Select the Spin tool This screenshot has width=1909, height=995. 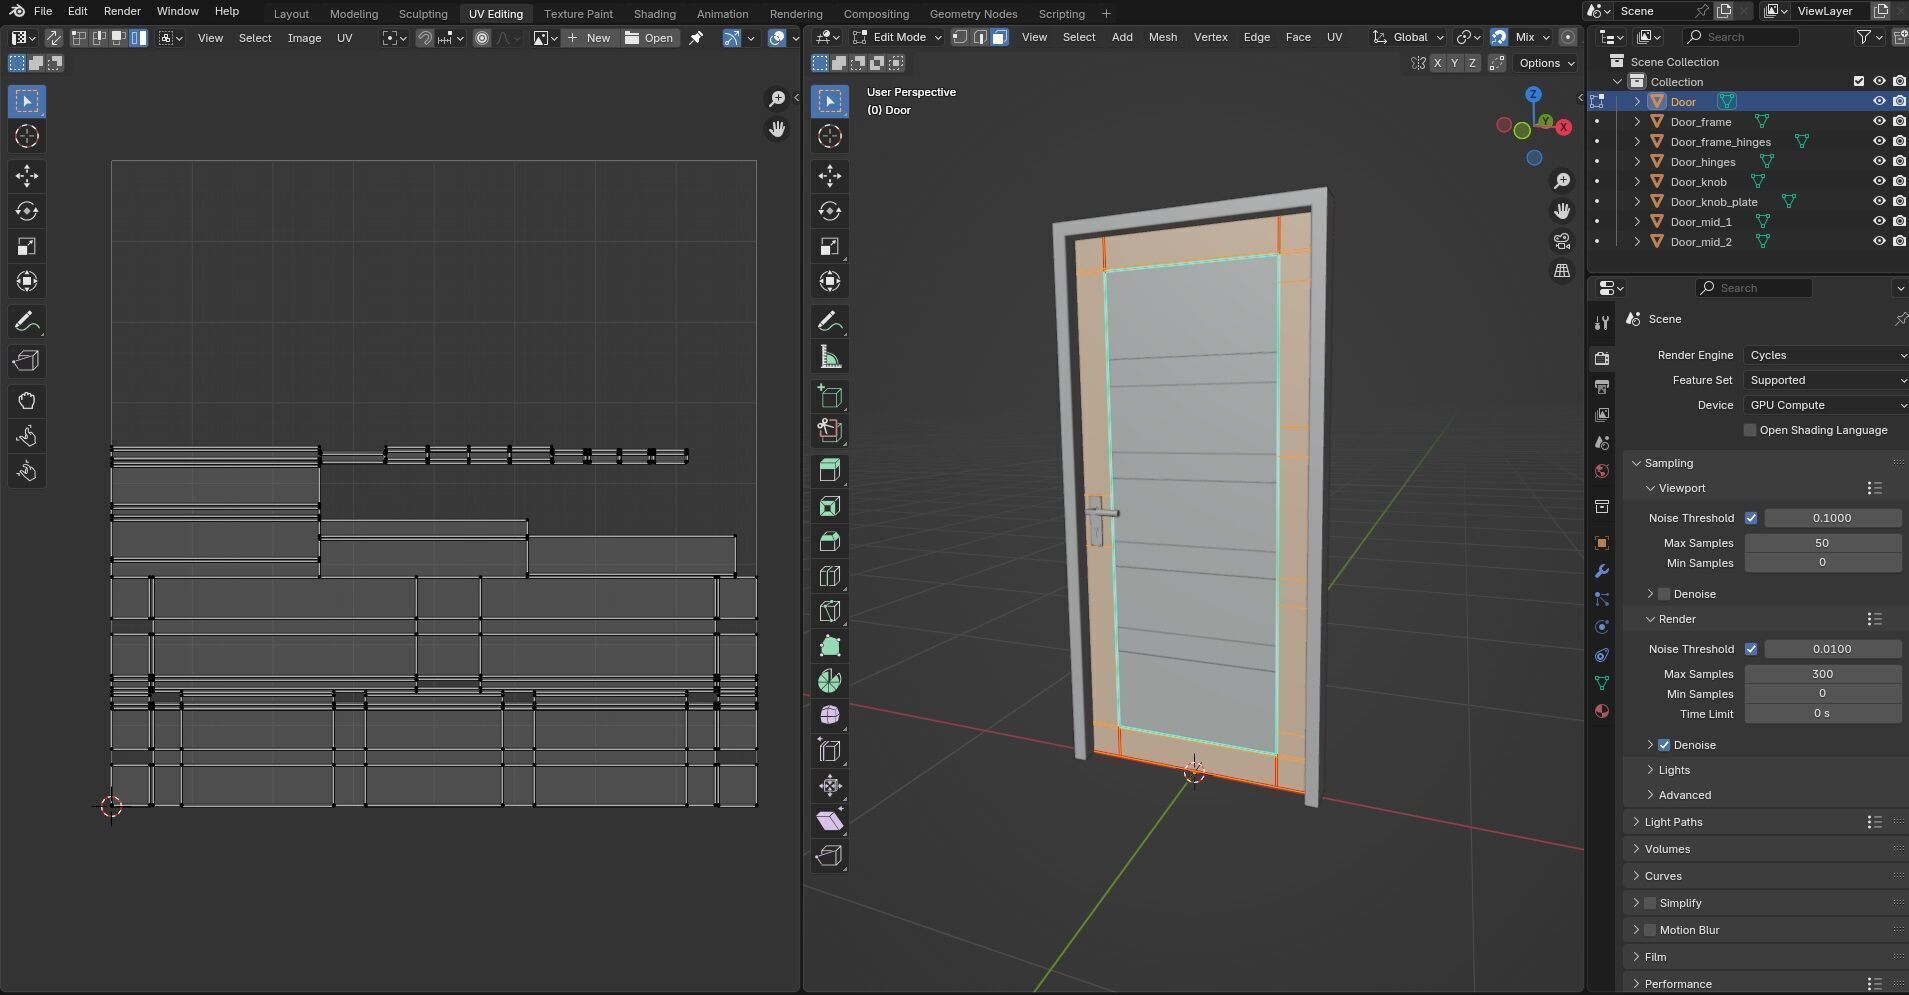coord(829,681)
